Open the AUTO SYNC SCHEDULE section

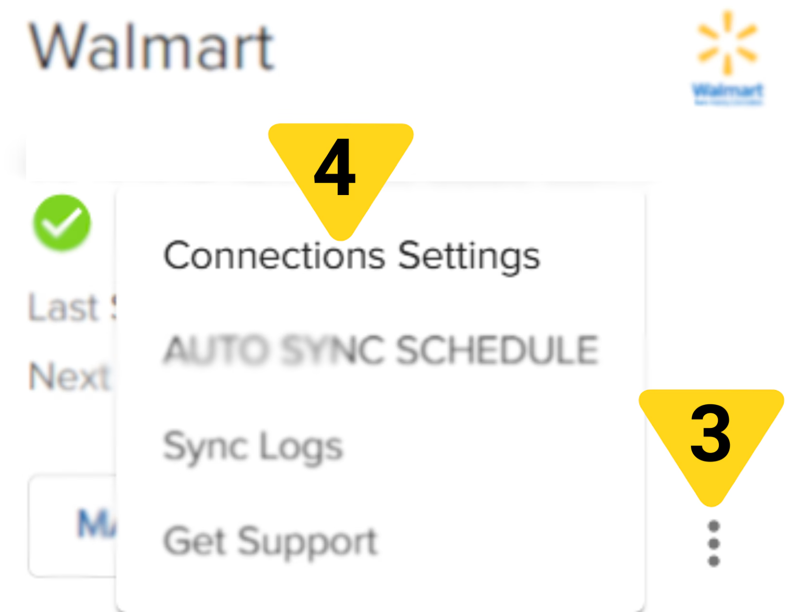[381, 350]
